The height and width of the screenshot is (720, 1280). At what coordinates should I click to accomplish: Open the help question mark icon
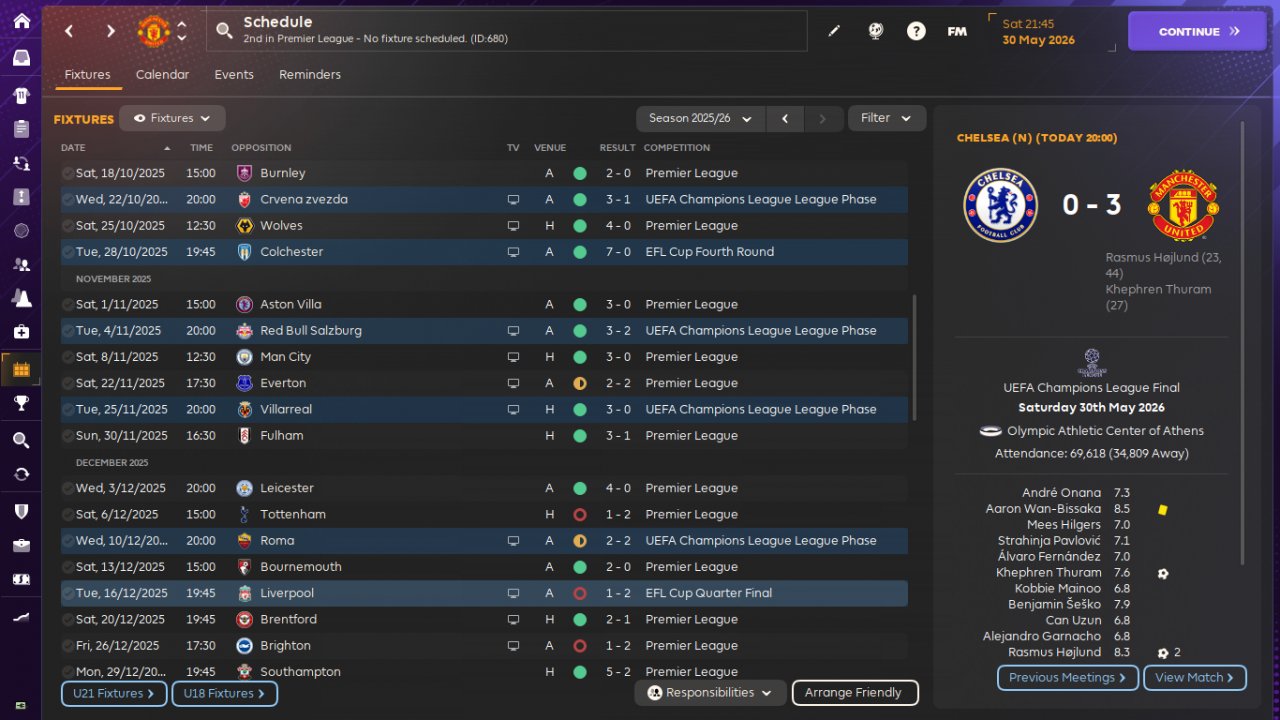[x=916, y=31]
